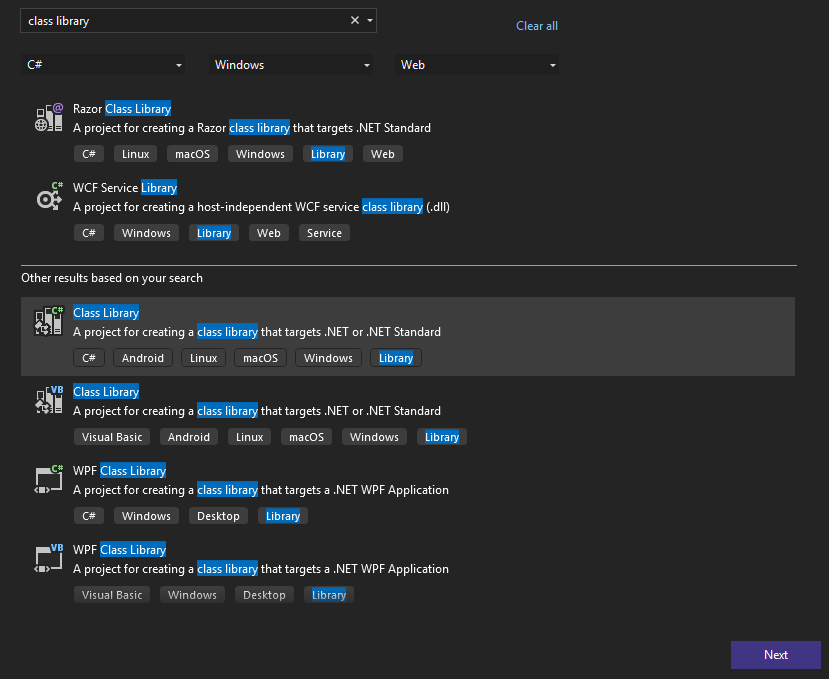Click the C# tag under C# WPF Class Library
This screenshot has width=829, height=679.
pos(89,516)
